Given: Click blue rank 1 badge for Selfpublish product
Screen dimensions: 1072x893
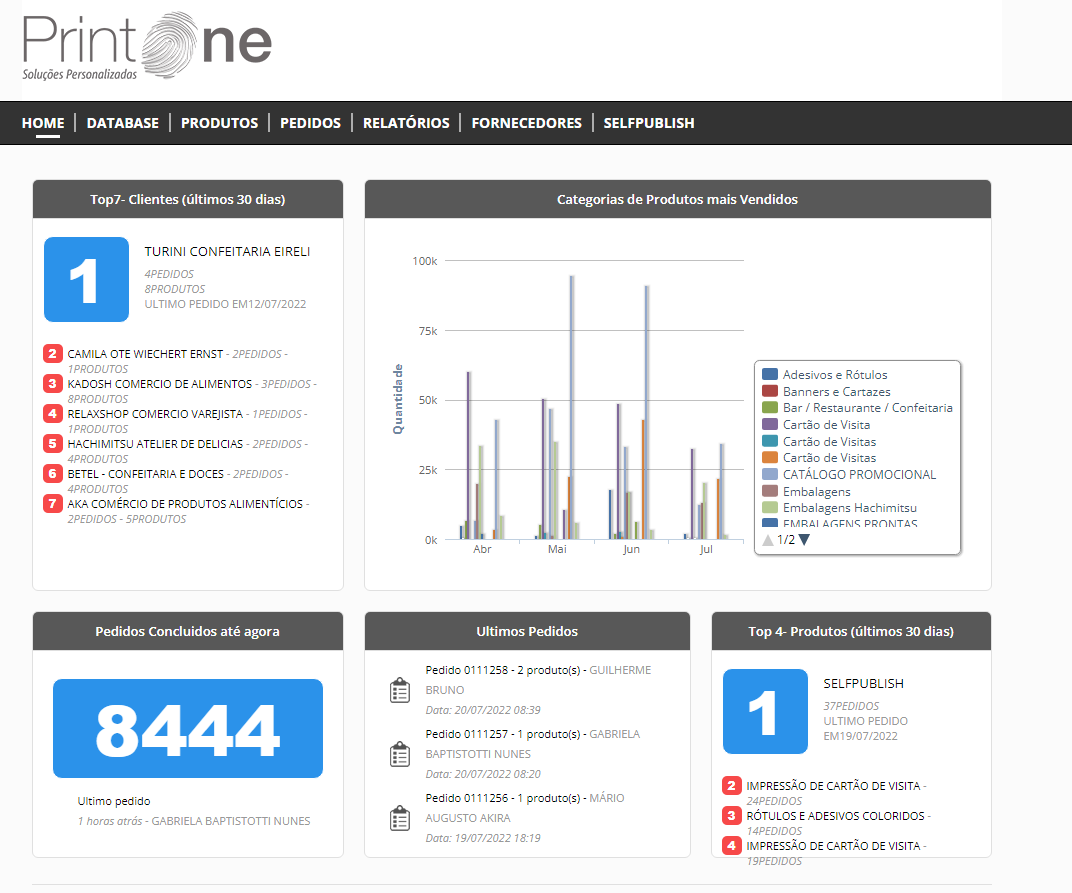Looking at the screenshot, I should point(765,711).
